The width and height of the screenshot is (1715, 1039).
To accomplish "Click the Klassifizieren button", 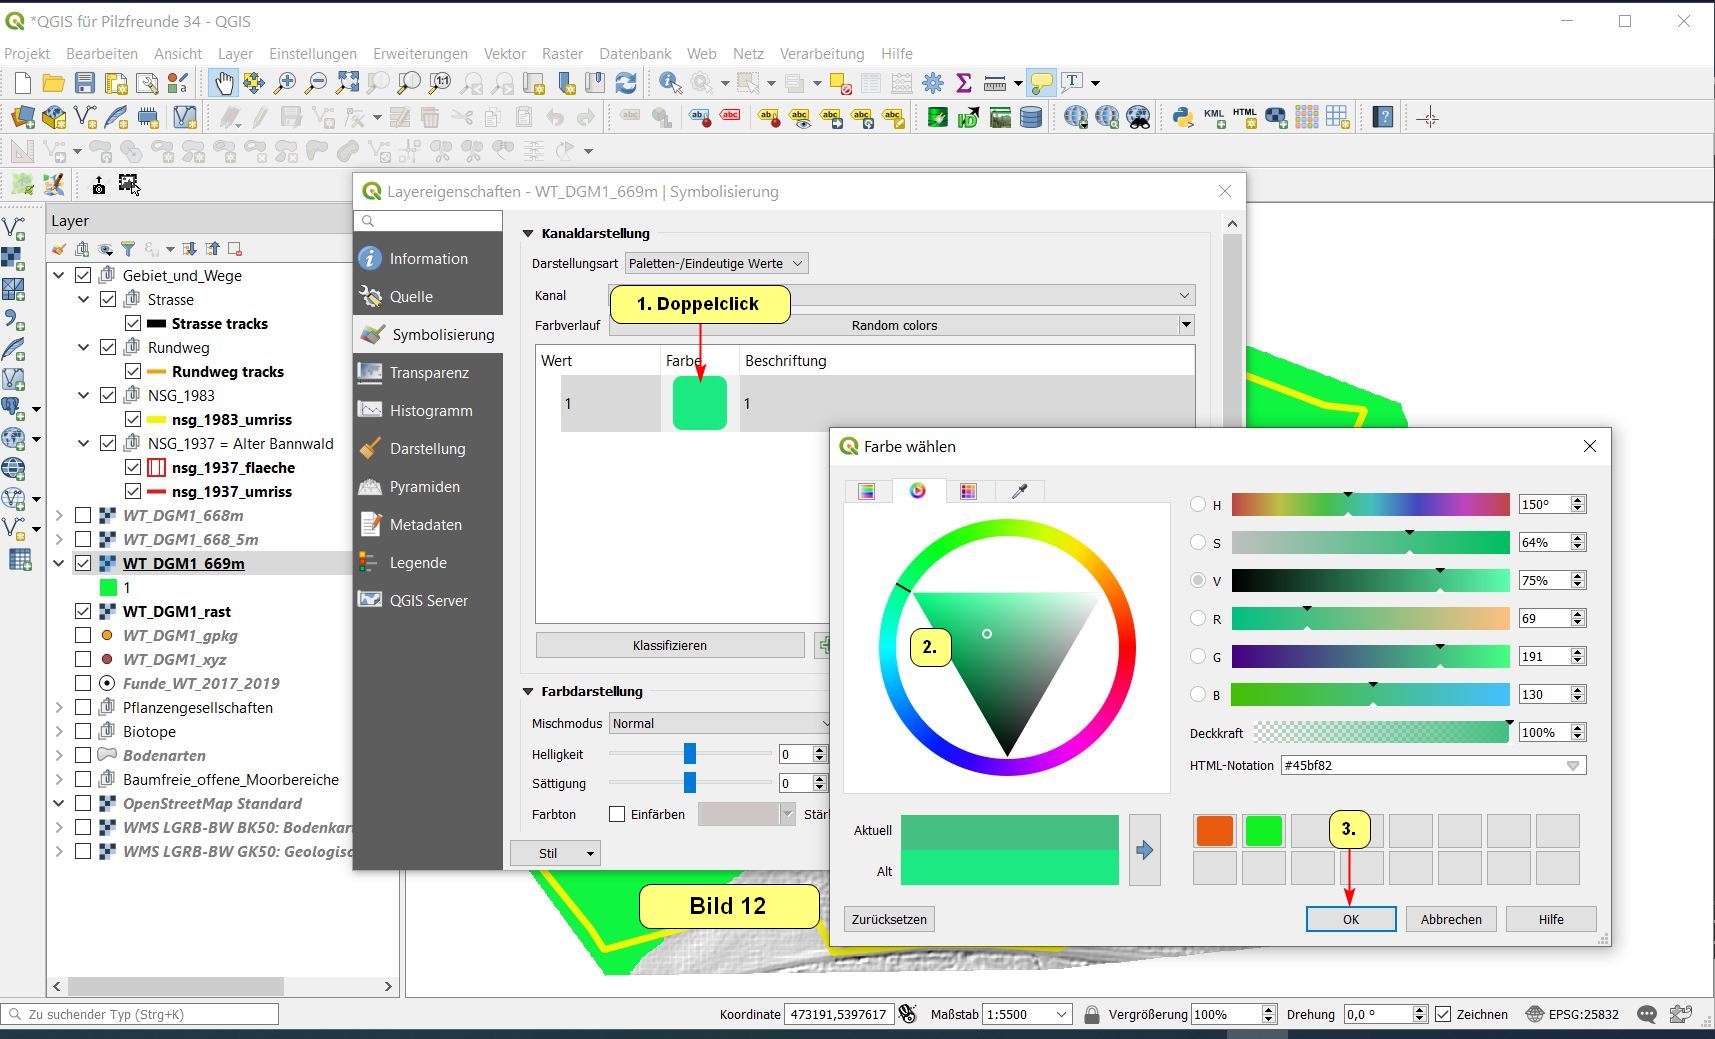I will click(669, 645).
